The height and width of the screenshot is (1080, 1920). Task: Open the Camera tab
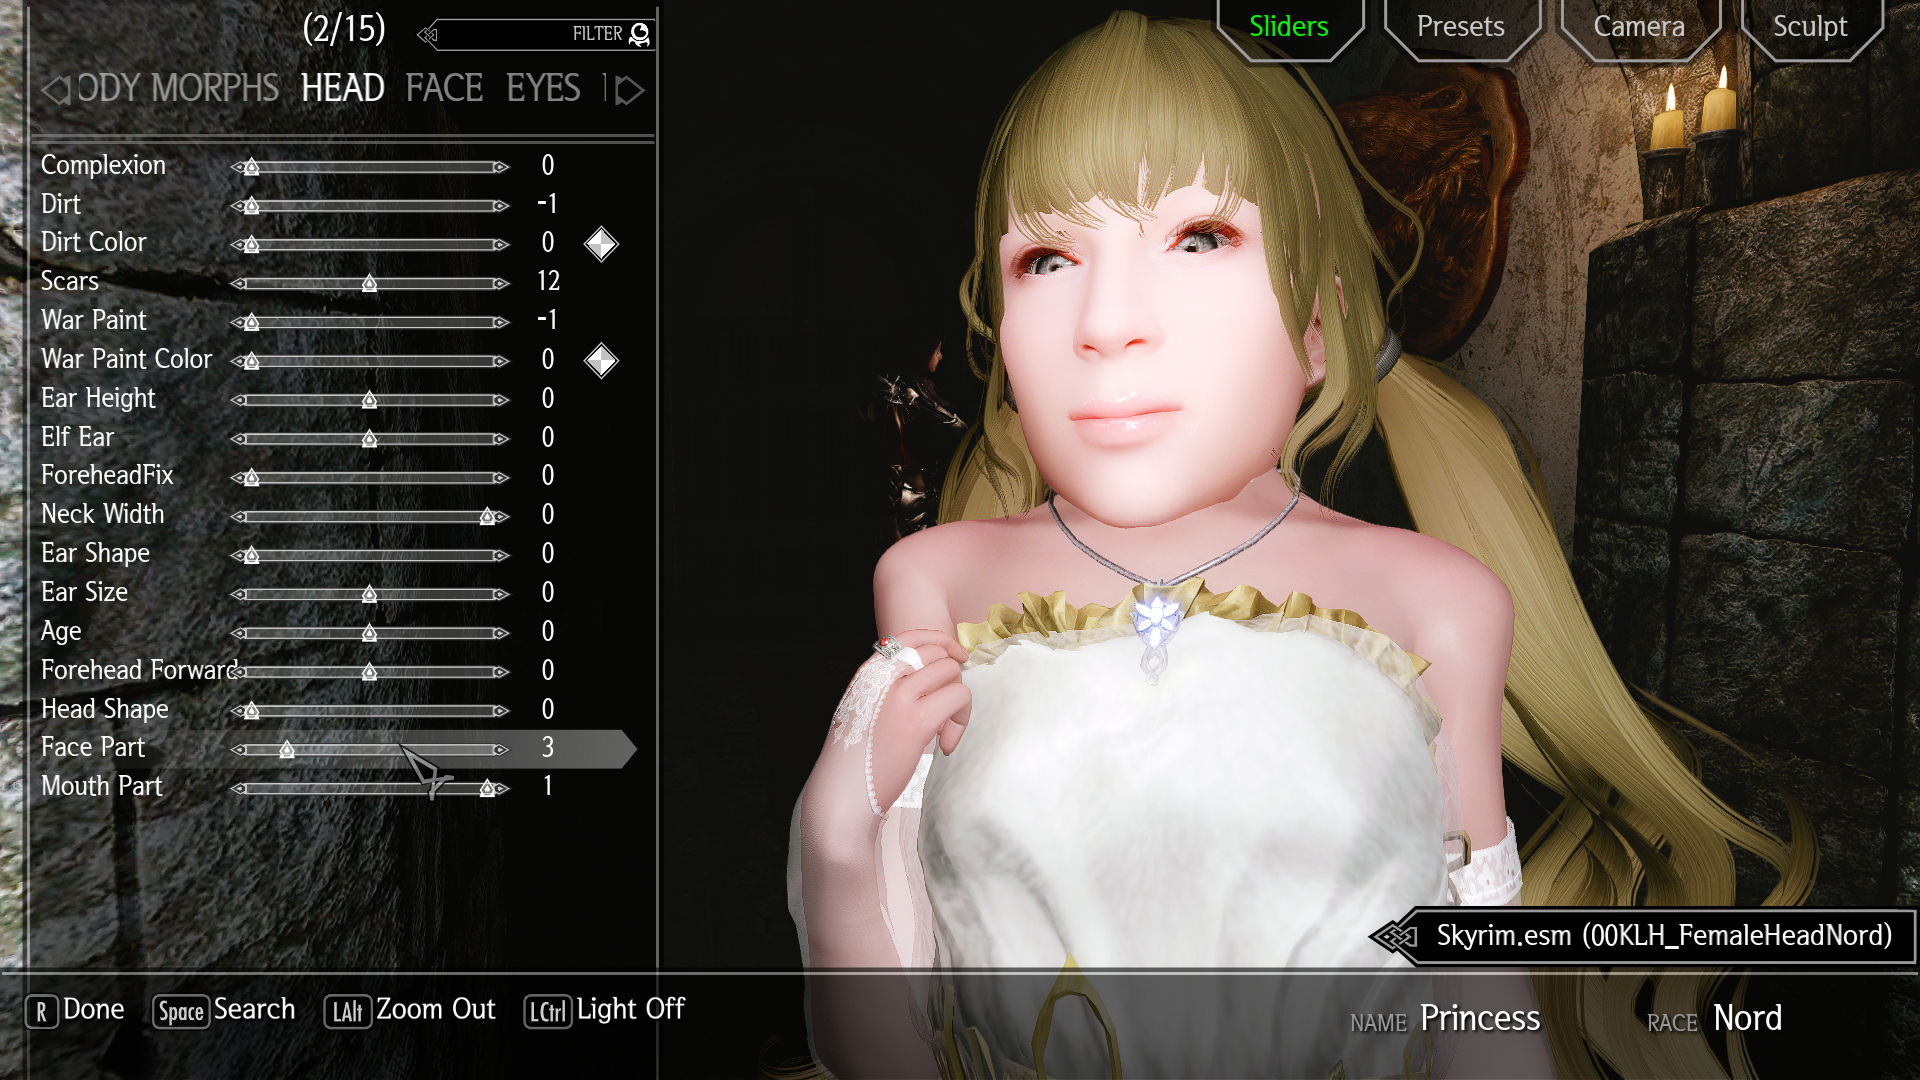coord(1639,27)
